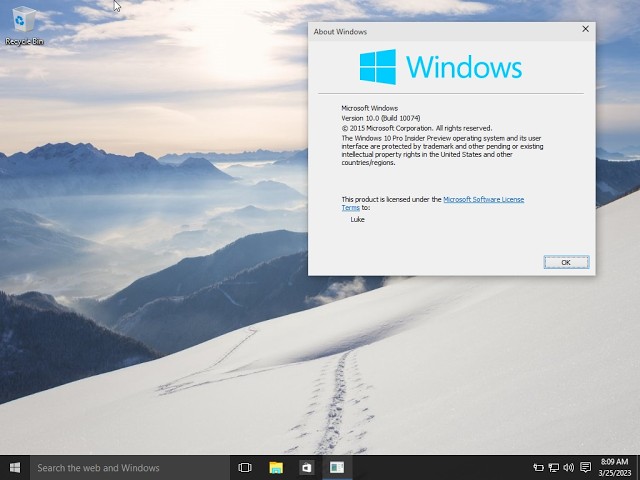
Task: Click the Microsoft Windows text line
Action: 370,108
